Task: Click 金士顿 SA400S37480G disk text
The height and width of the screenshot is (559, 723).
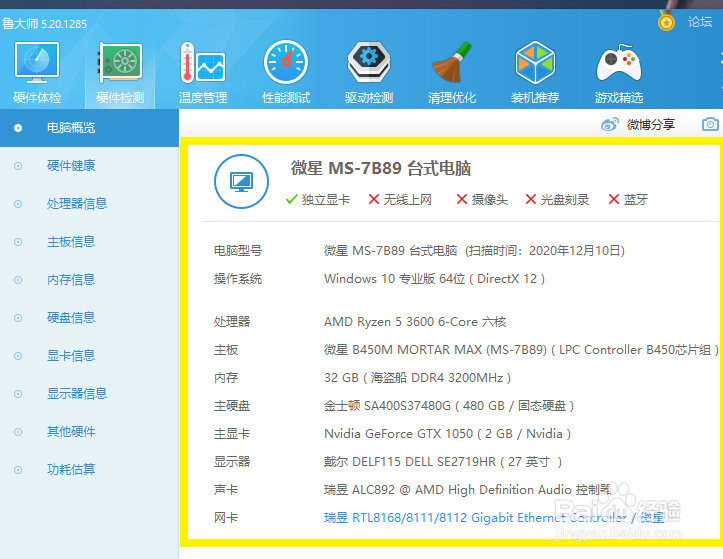Action: (449, 406)
